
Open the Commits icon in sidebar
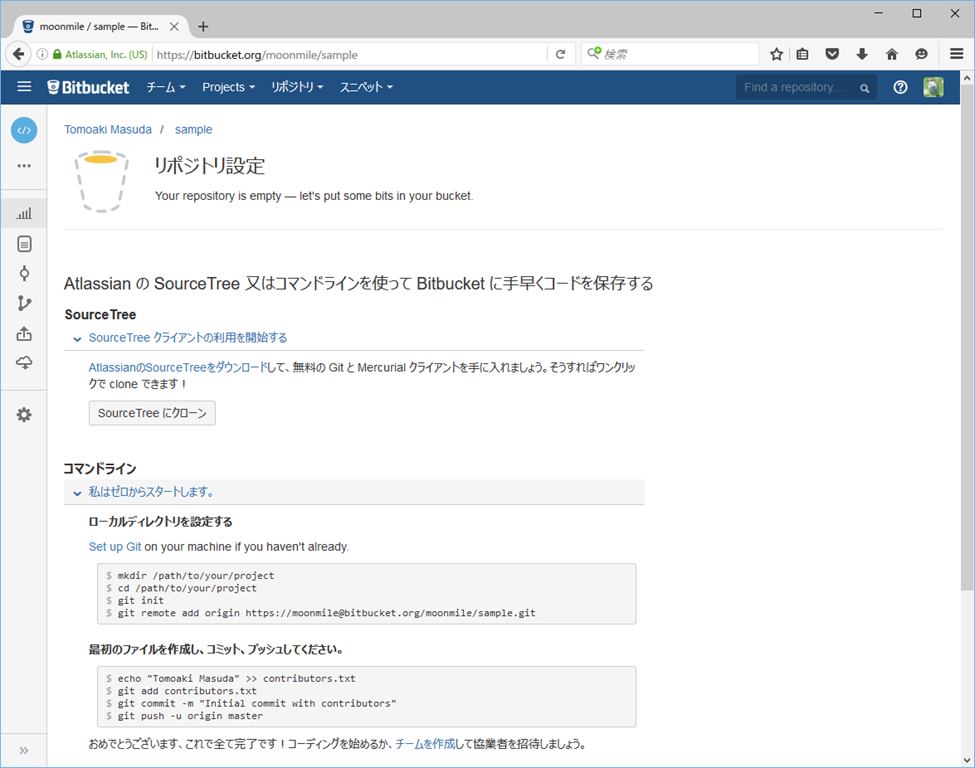click(x=24, y=273)
